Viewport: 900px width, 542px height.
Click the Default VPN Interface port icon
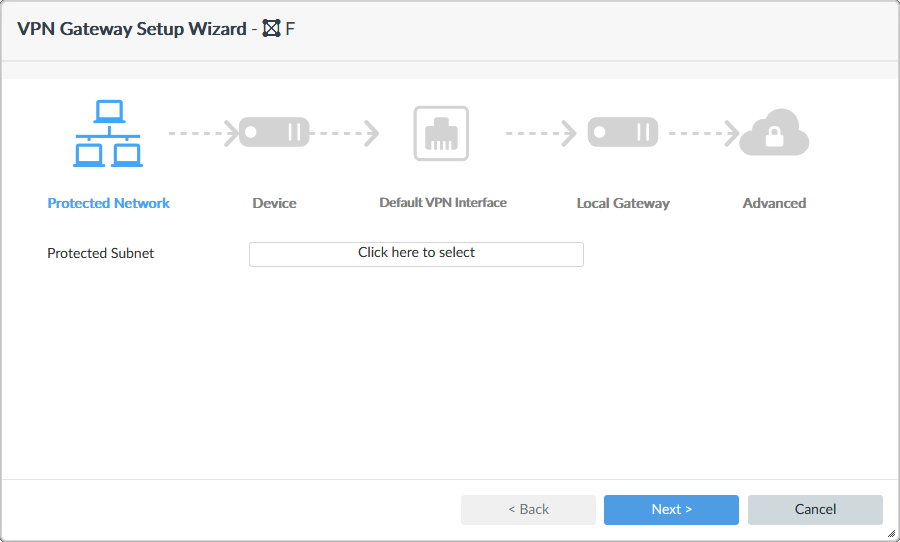pyautogui.click(x=441, y=133)
